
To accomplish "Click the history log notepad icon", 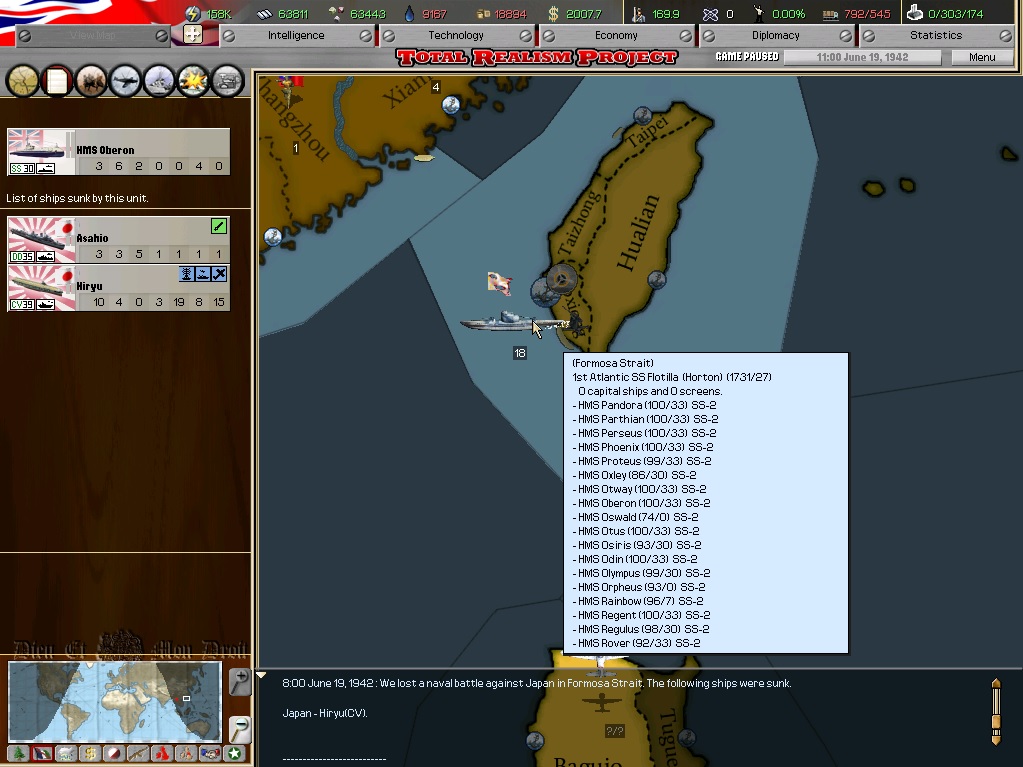I will point(57,81).
